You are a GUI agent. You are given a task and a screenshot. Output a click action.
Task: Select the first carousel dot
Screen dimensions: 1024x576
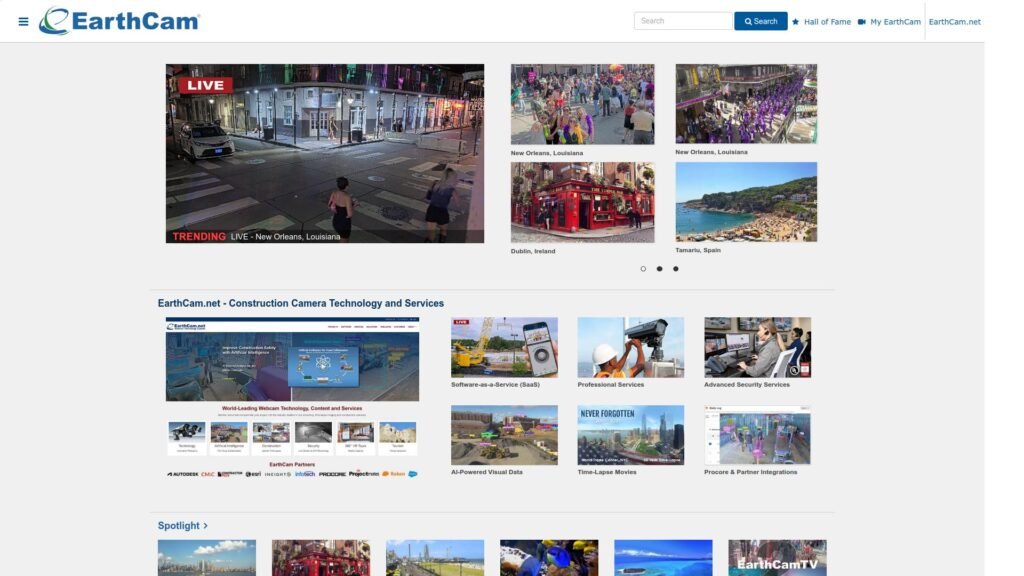pos(643,268)
